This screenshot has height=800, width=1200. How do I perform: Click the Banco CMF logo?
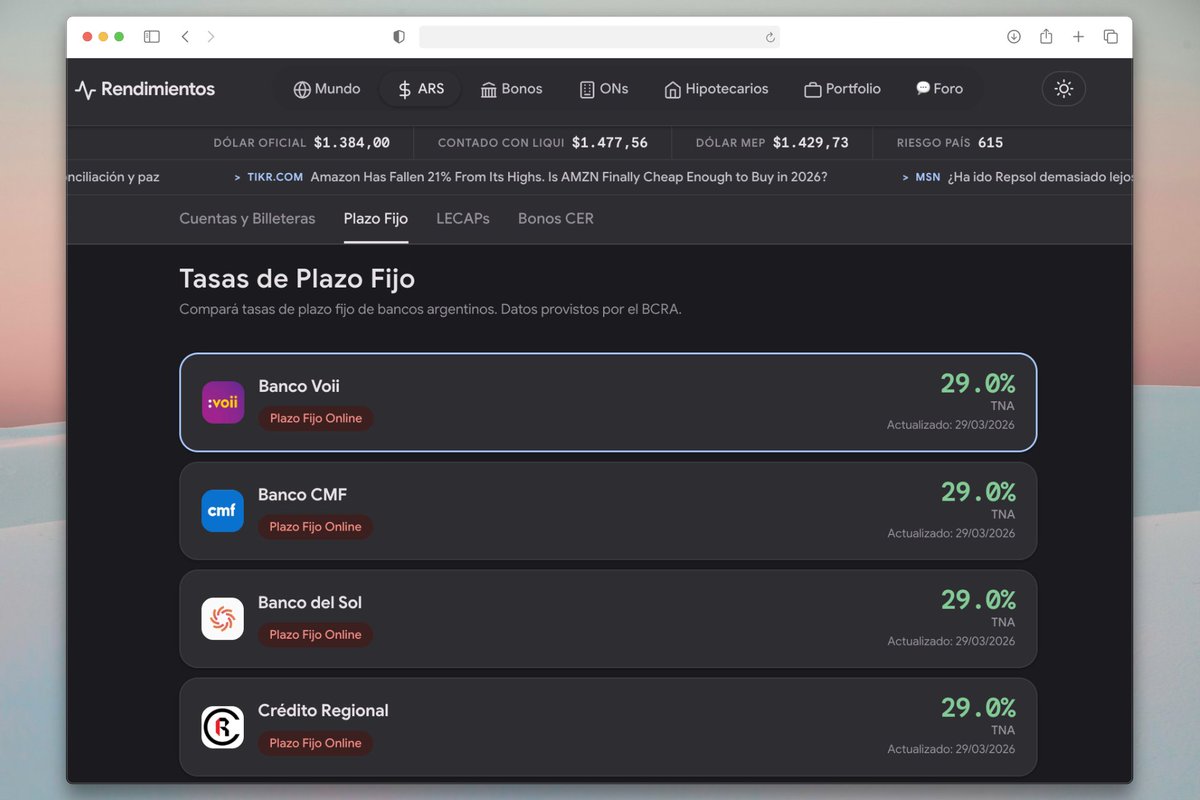[222, 511]
